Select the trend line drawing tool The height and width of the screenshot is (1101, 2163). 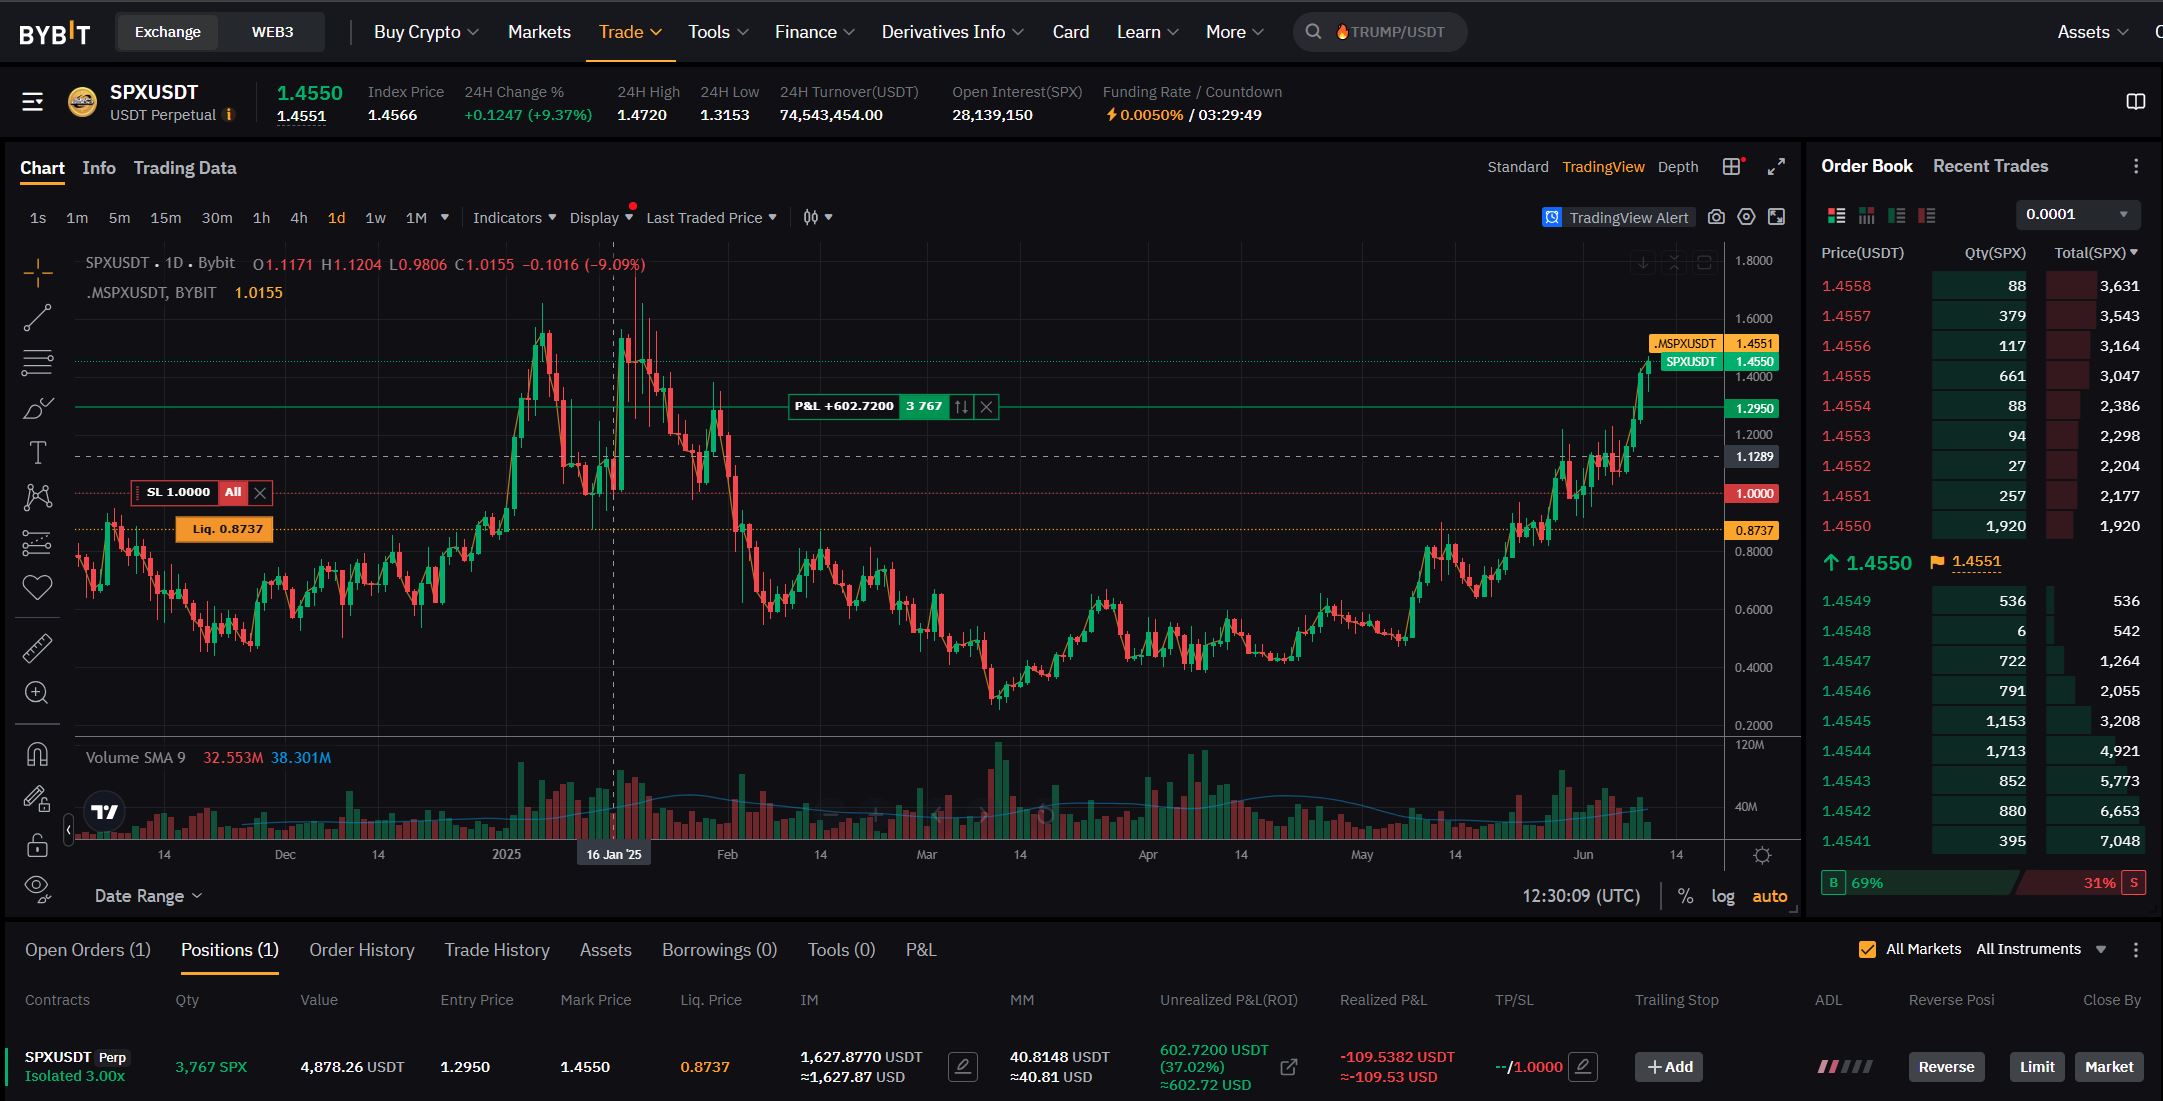[37, 318]
